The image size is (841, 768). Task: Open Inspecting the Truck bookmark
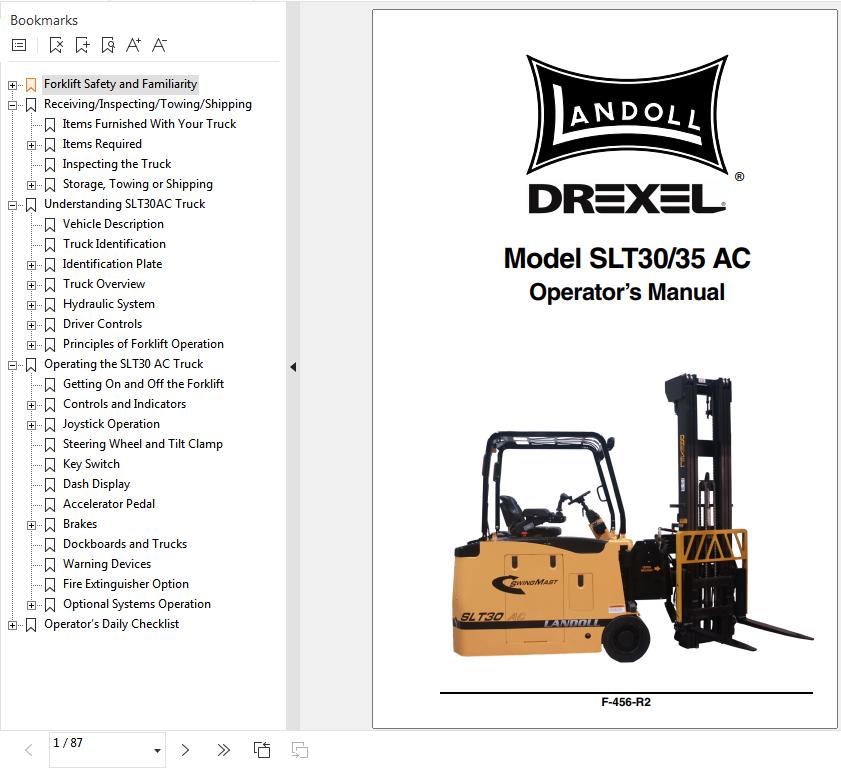click(117, 164)
